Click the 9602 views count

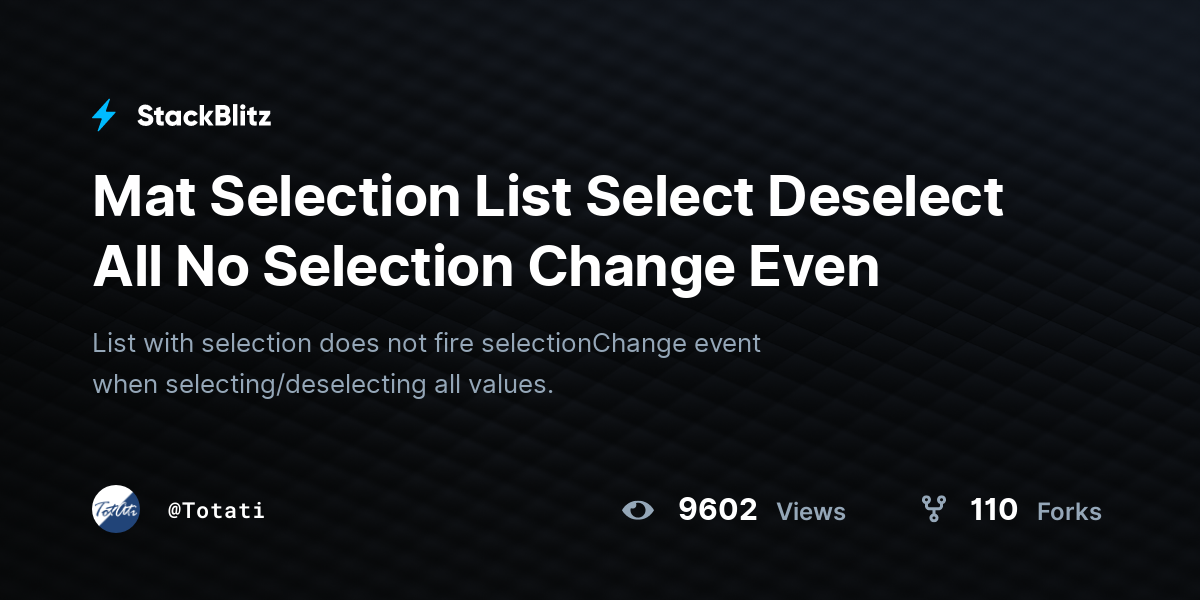[x=717, y=510]
